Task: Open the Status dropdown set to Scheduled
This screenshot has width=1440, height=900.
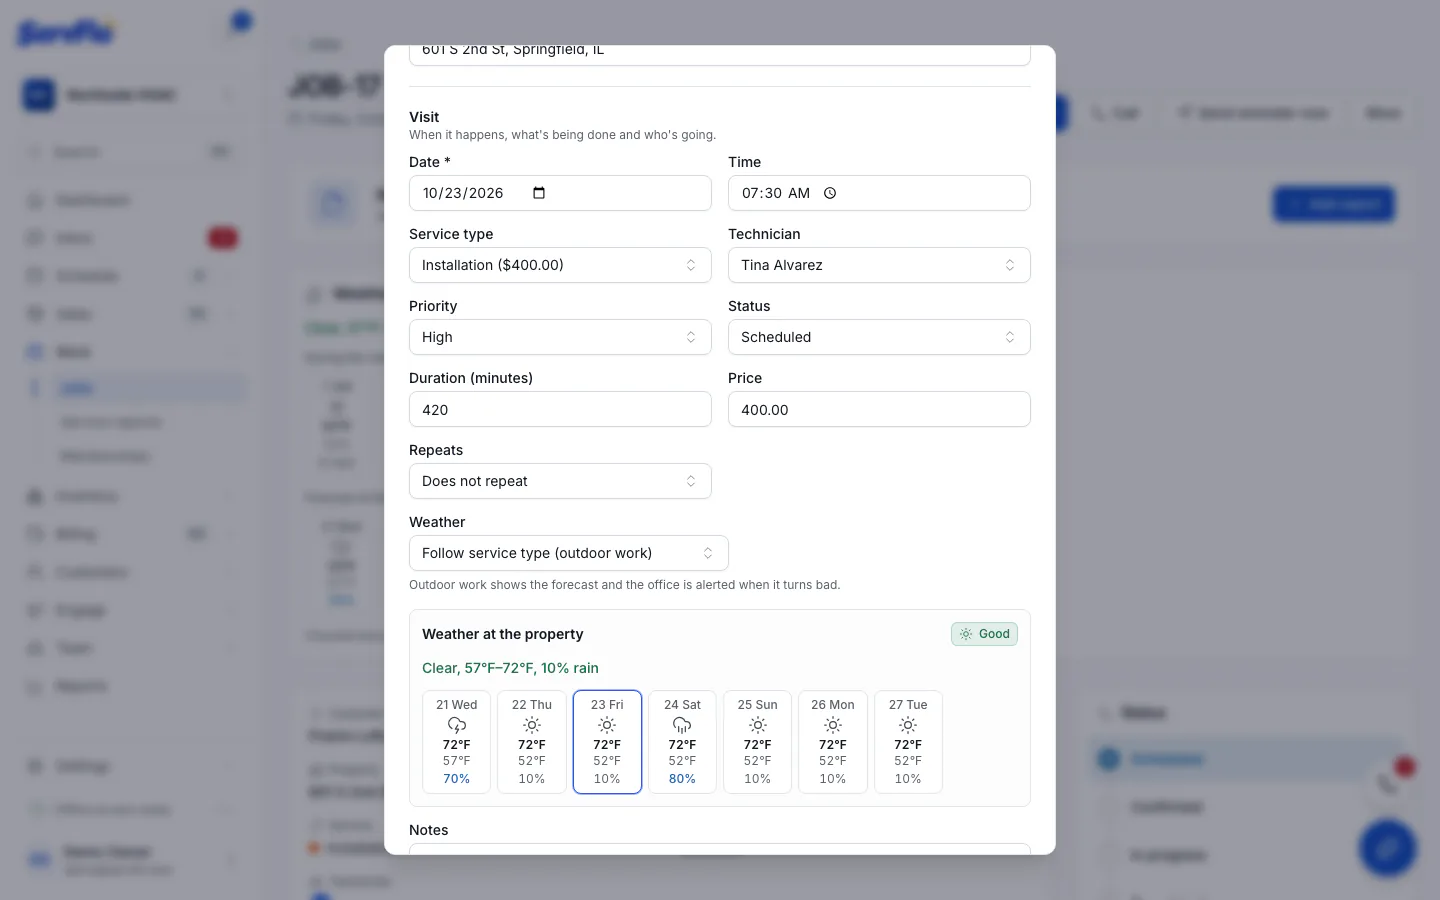Action: (x=879, y=337)
